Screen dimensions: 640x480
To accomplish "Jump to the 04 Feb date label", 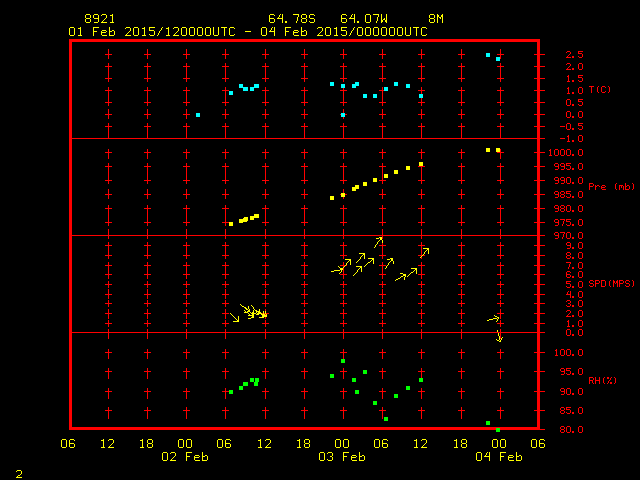I will (498, 457).
